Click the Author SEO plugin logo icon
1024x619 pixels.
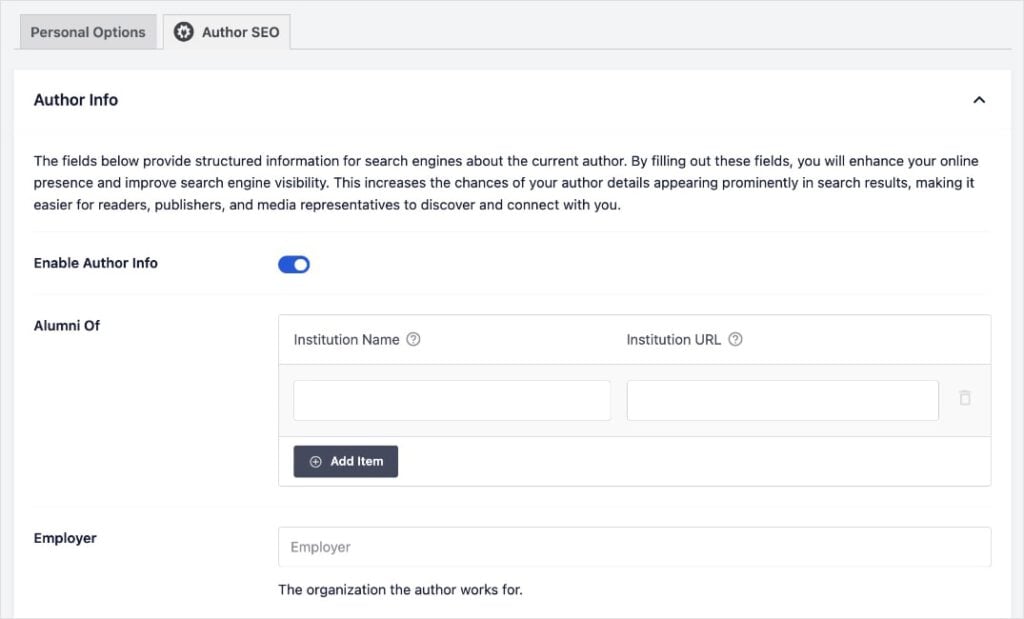click(184, 31)
